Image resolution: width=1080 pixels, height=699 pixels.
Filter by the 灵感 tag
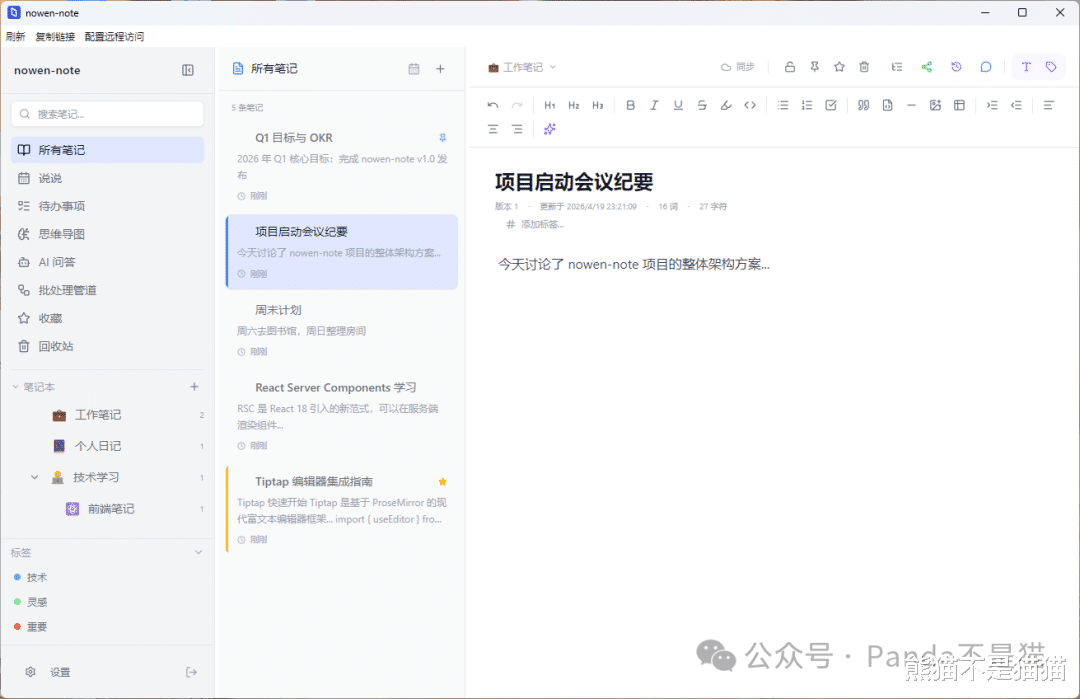[x=30, y=602]
